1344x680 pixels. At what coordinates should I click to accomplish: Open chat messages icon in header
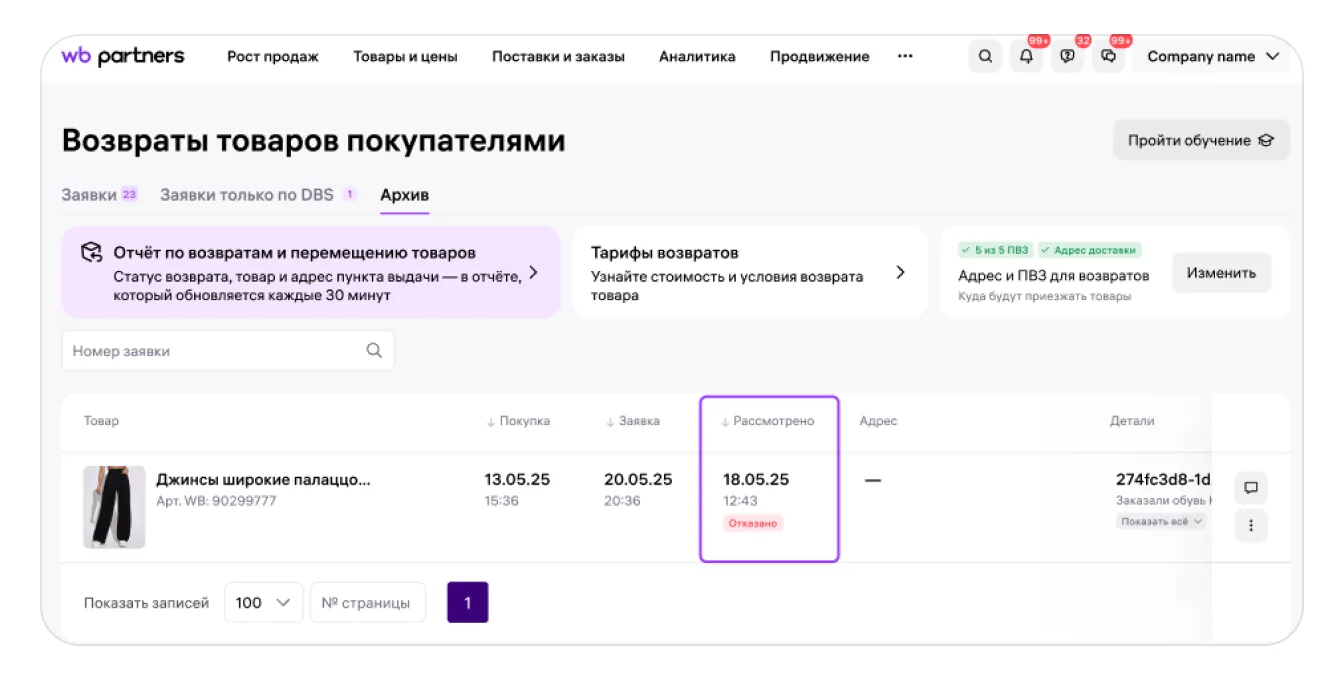(x=1109, y=57)
